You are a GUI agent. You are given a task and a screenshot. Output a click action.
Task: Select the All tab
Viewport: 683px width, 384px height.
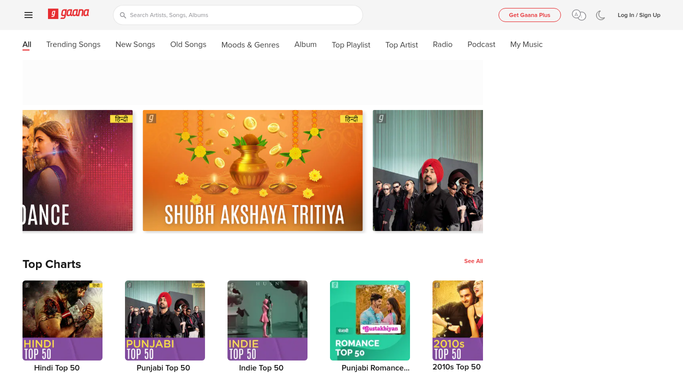pos(27,44)
